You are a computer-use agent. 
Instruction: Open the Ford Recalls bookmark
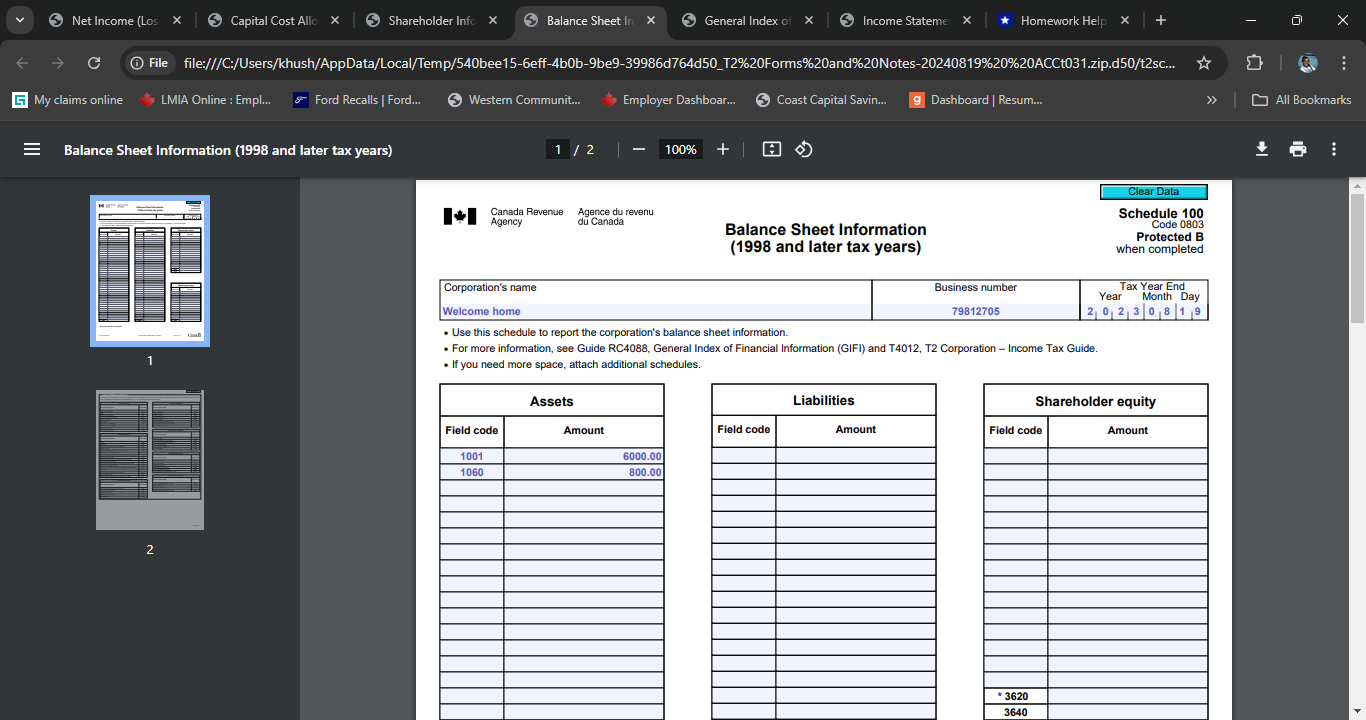point(357,100)
